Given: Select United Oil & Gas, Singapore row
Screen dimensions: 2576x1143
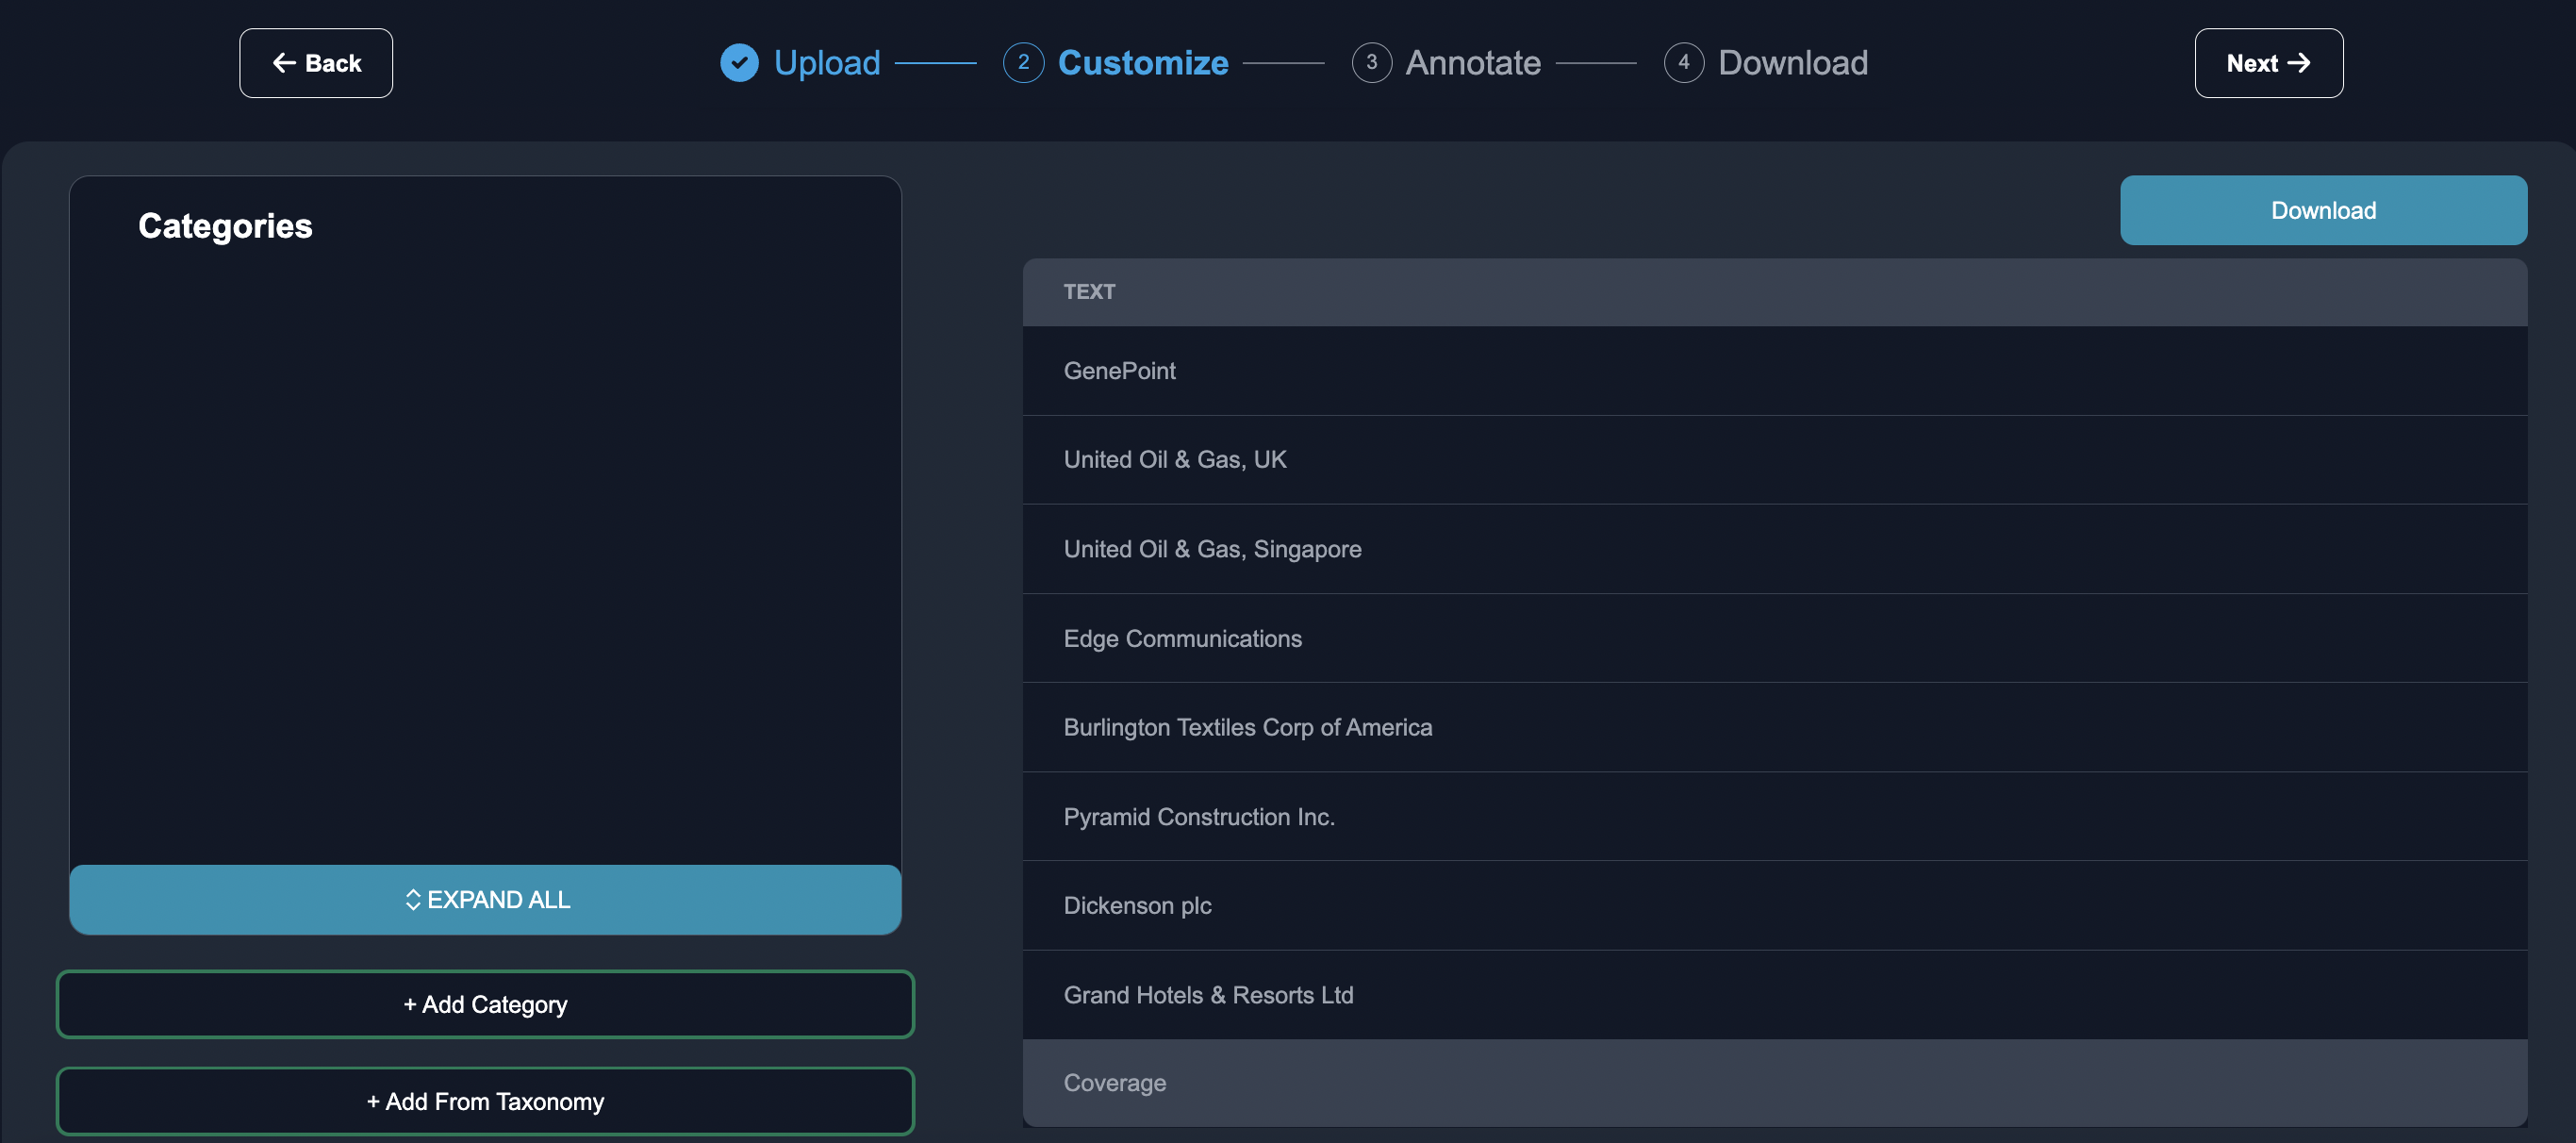Looking at the screenshot, I should coord(1774,549).
